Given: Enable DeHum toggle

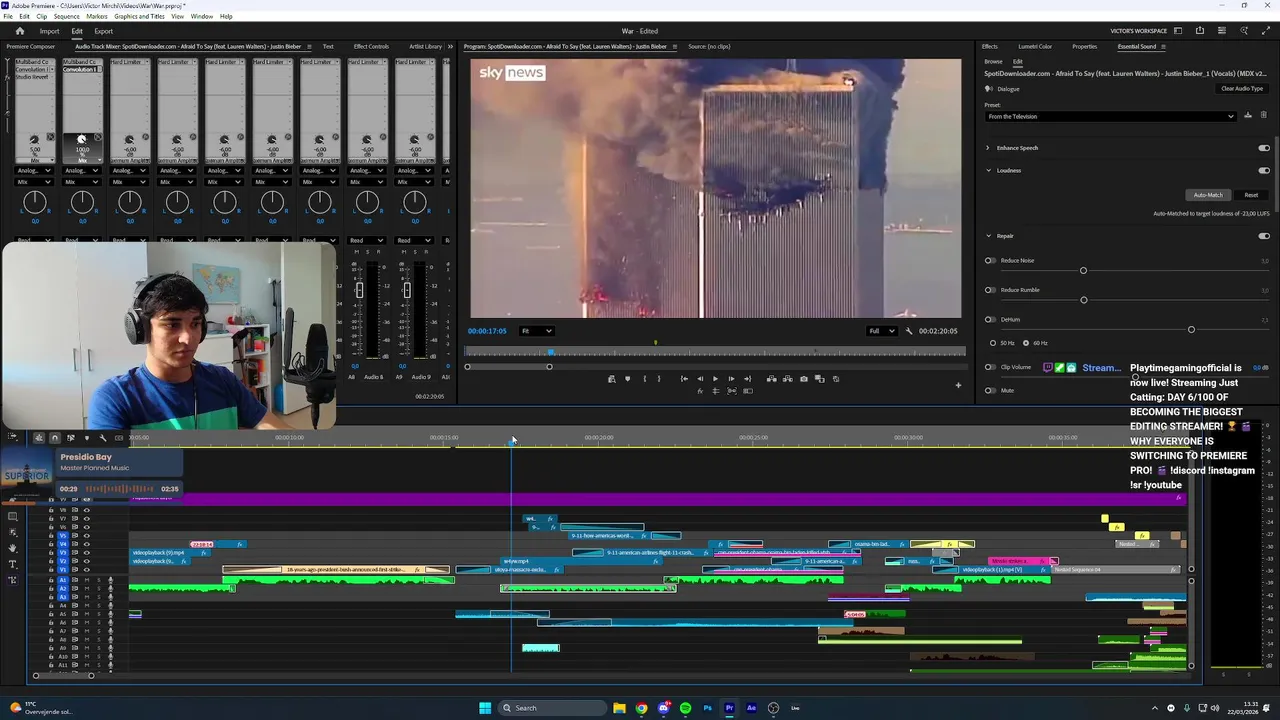Looking at the screenshot, I should pyautogui.click(x=990, y=320).
